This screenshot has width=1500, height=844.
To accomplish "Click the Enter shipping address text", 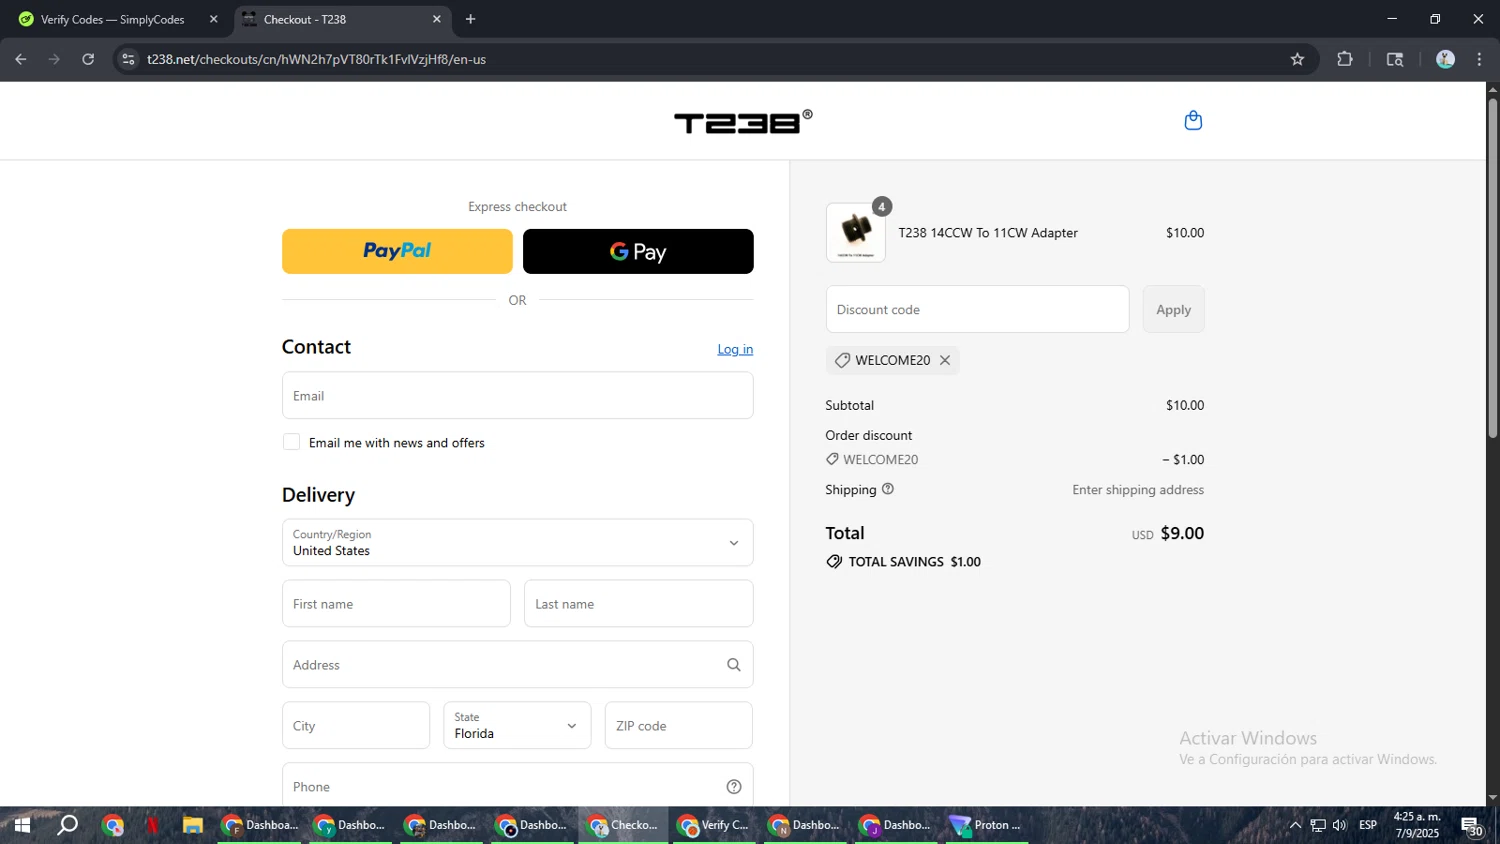I will [1138, 490].
